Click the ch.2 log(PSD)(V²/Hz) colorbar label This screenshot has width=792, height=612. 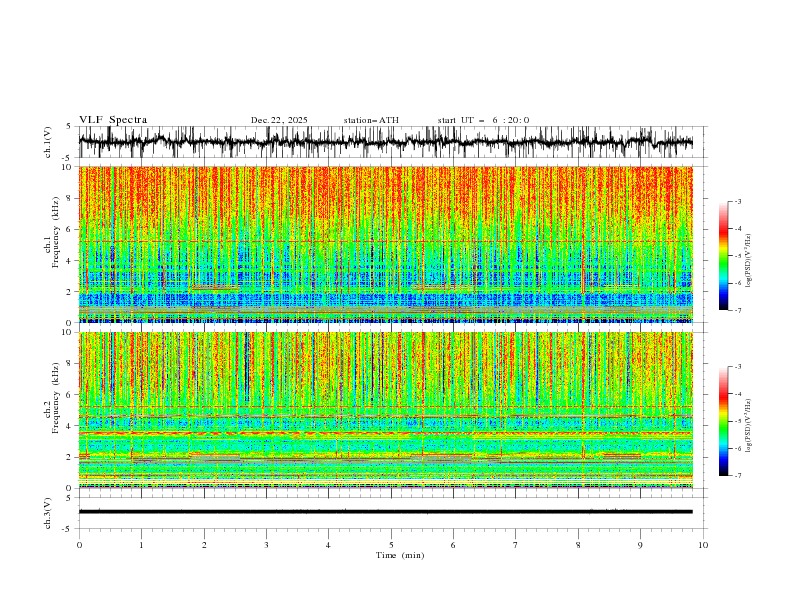[749, 426]
